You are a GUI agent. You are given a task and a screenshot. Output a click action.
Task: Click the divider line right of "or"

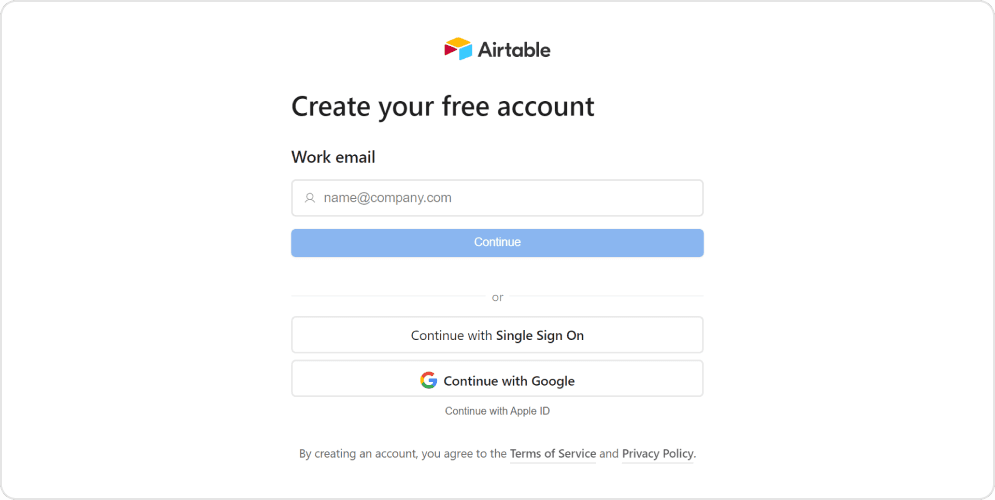tap(608, 296)
